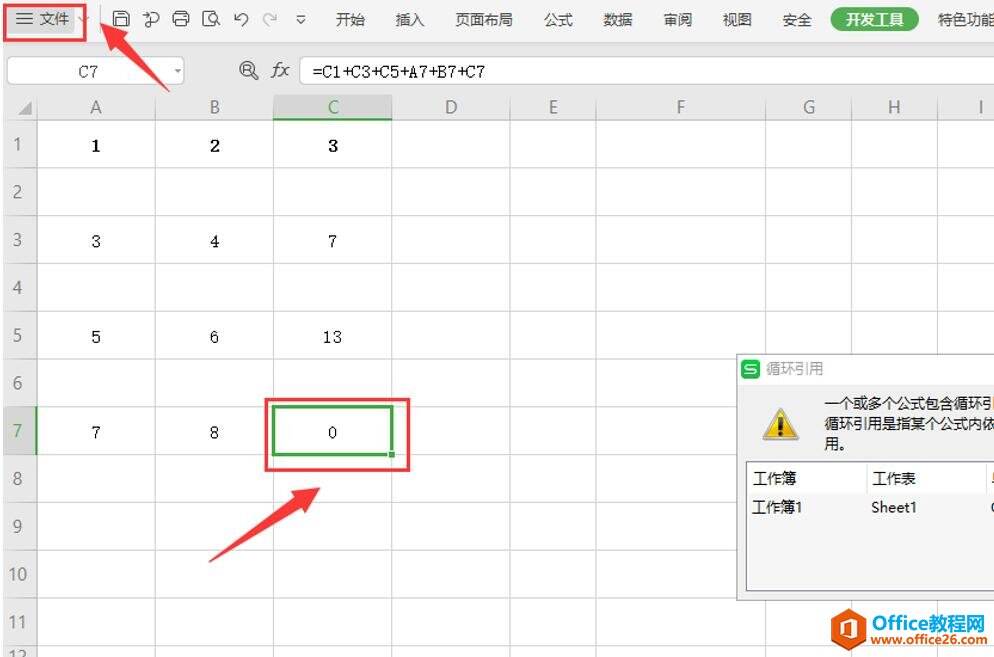Viewport: 994px width, 657px height.
Task: Click cell A7 containing 7
Action: [x=96, y=431]
